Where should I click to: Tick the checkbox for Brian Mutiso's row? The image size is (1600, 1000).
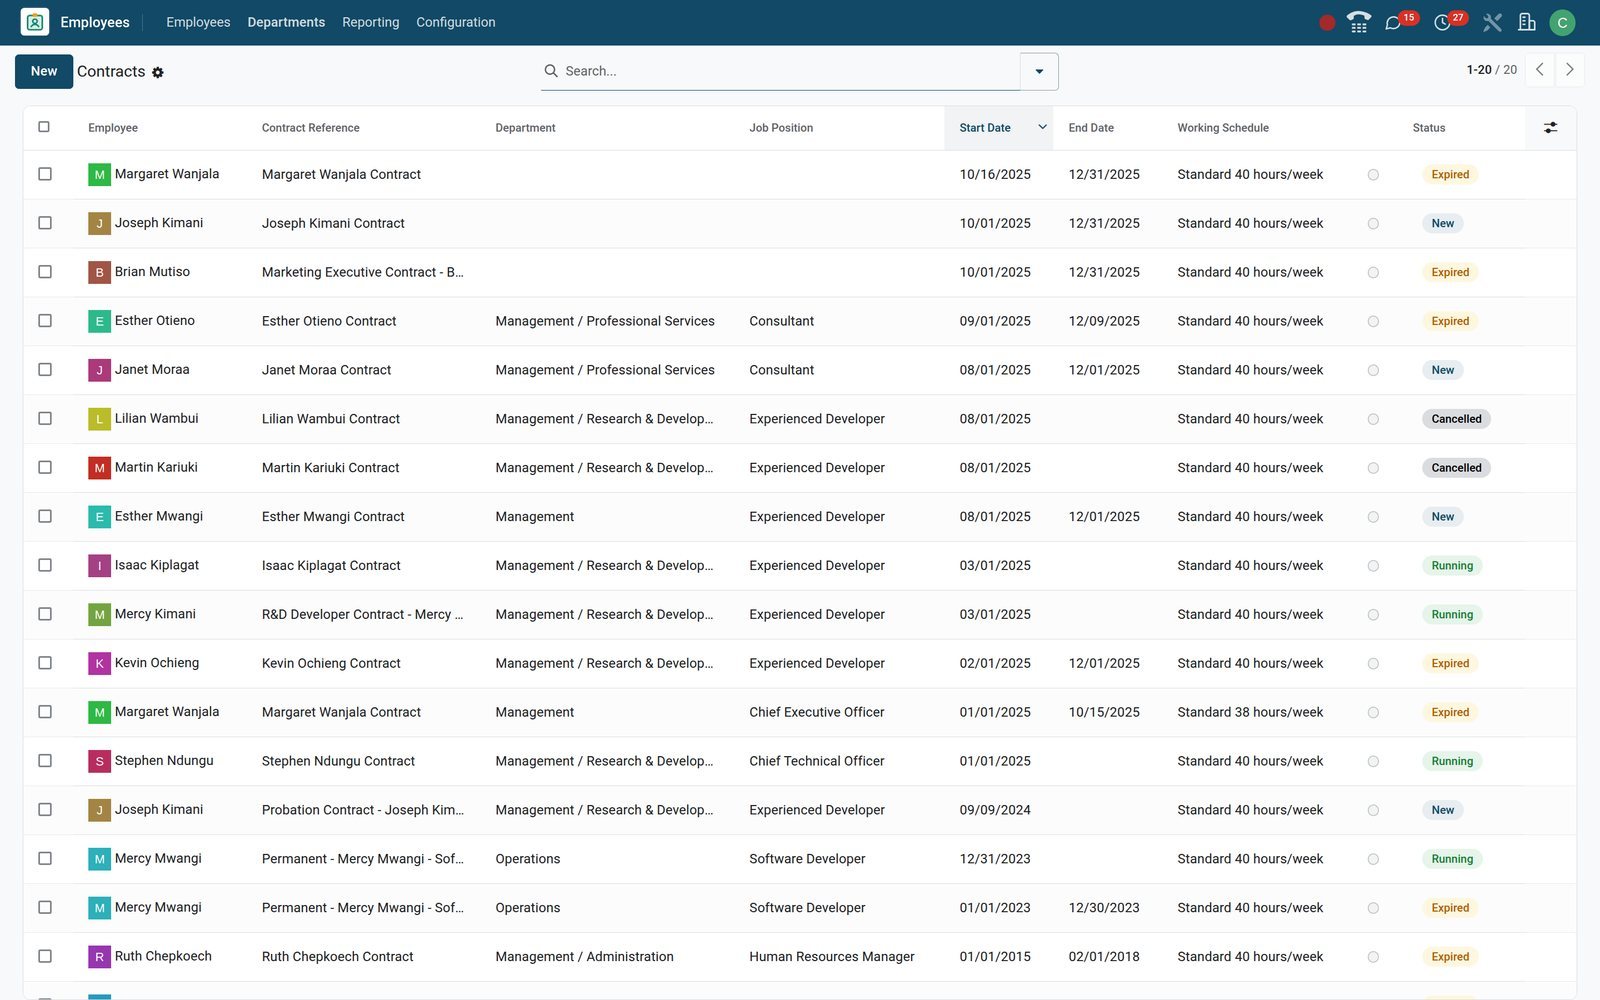coord(45,272)
